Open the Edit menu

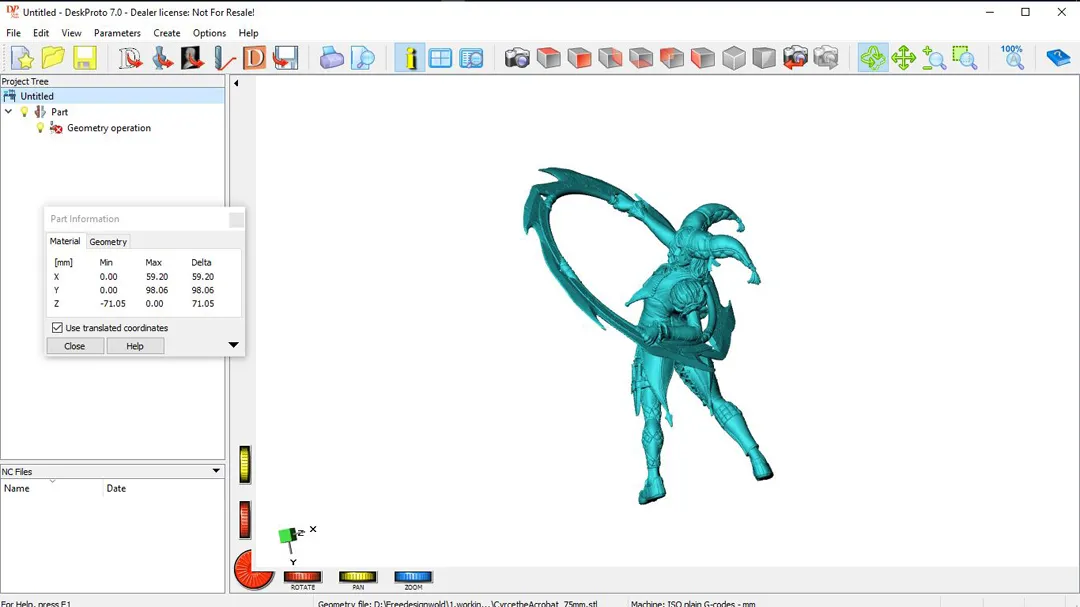(x=41, y=33)
